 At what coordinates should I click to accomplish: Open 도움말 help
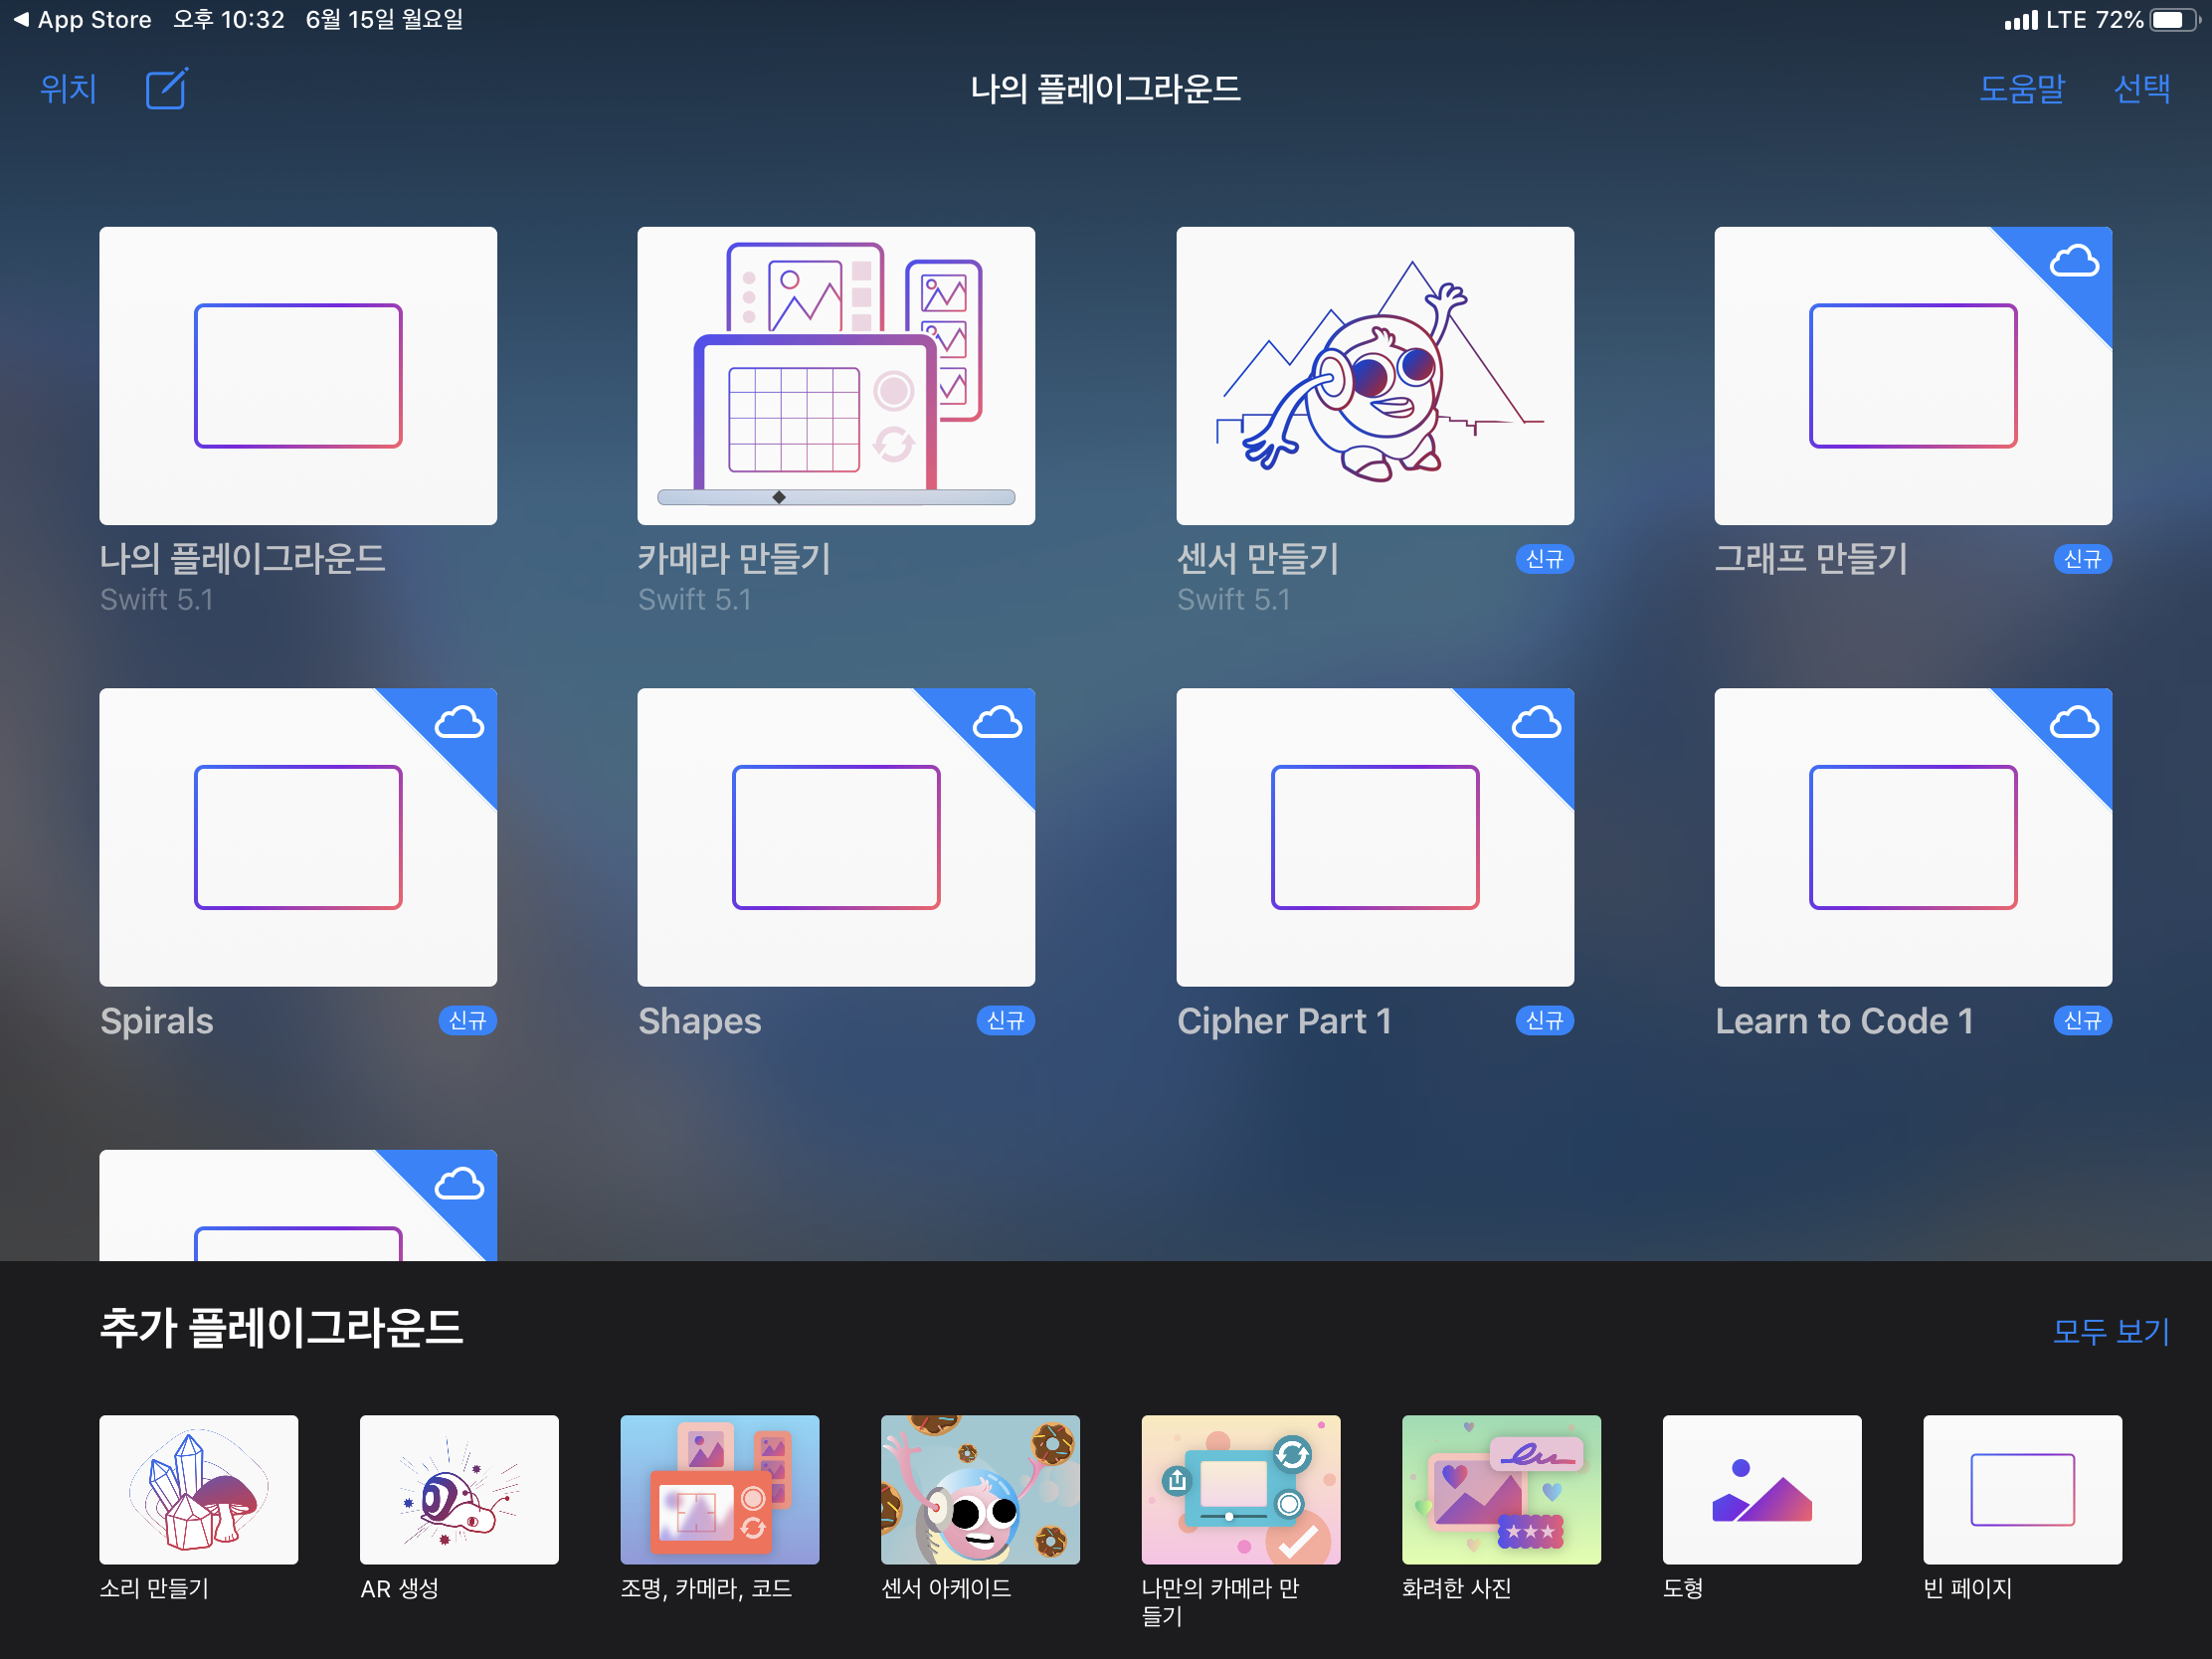tap(2021, 89)
